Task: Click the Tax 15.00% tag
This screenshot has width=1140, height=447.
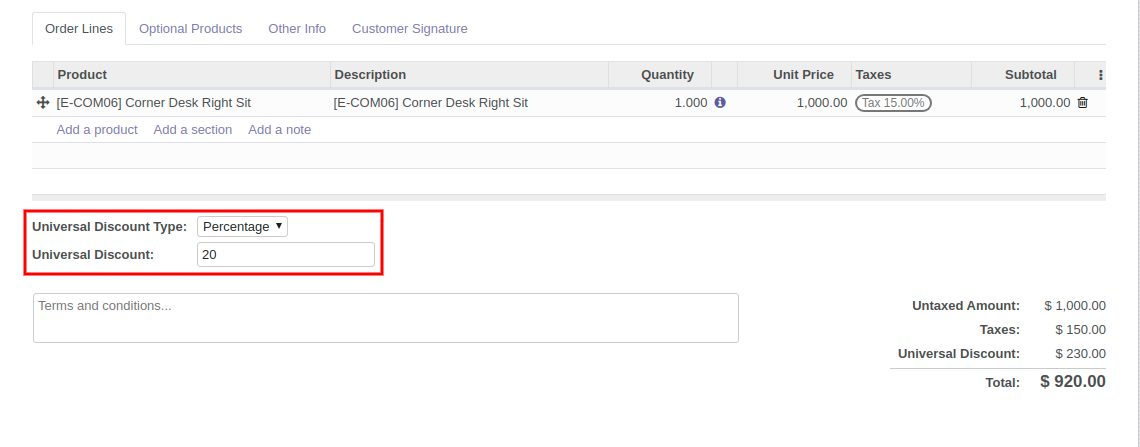Action: pyautogui.click(x=893, y=103)
